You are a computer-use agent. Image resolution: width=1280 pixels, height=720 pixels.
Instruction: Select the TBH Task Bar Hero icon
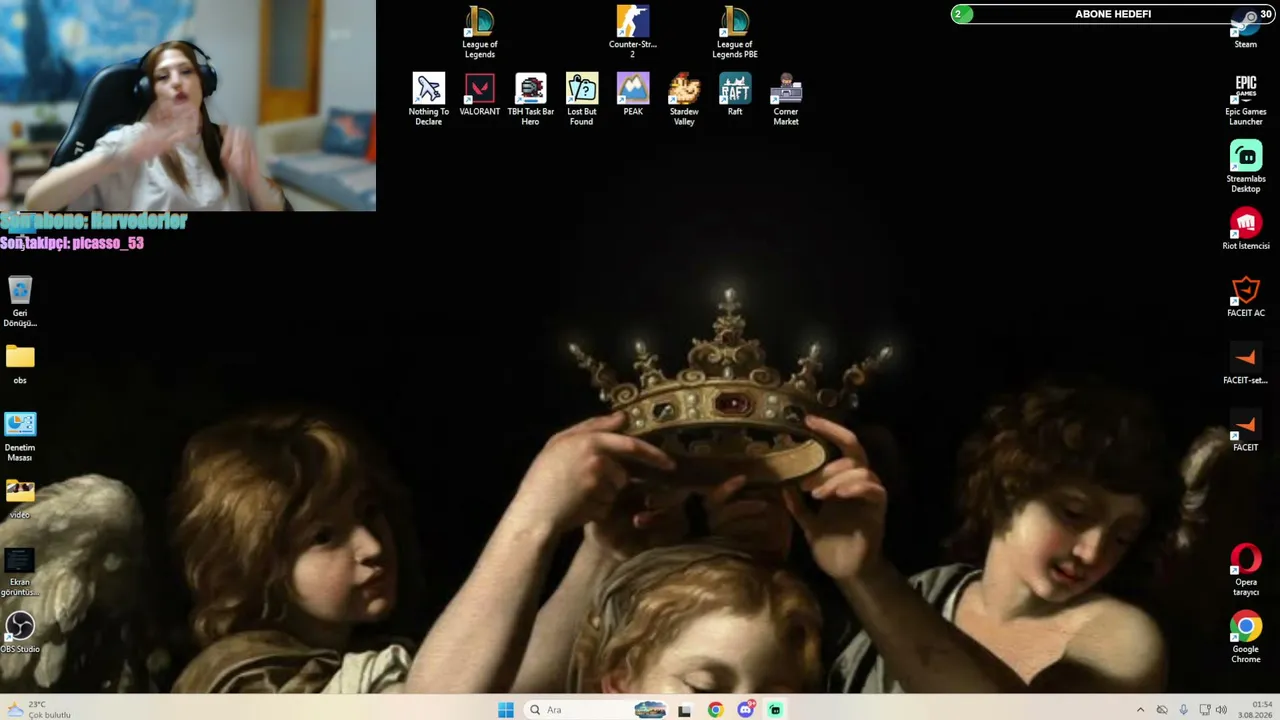(531, 99)
